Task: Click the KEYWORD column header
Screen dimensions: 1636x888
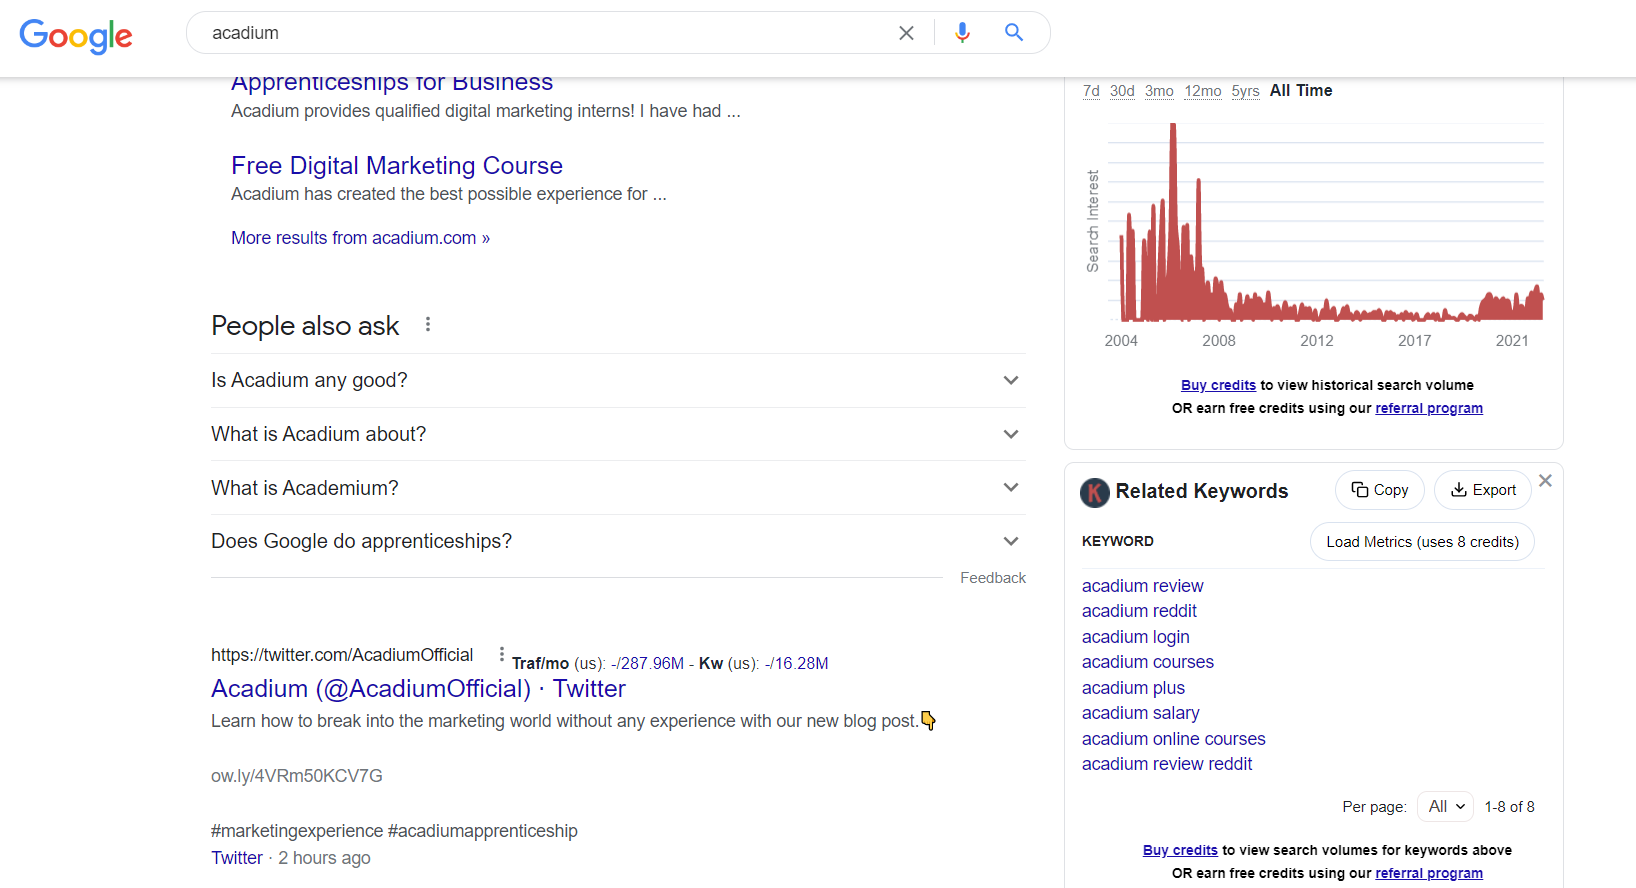Action: point(1118,541)
